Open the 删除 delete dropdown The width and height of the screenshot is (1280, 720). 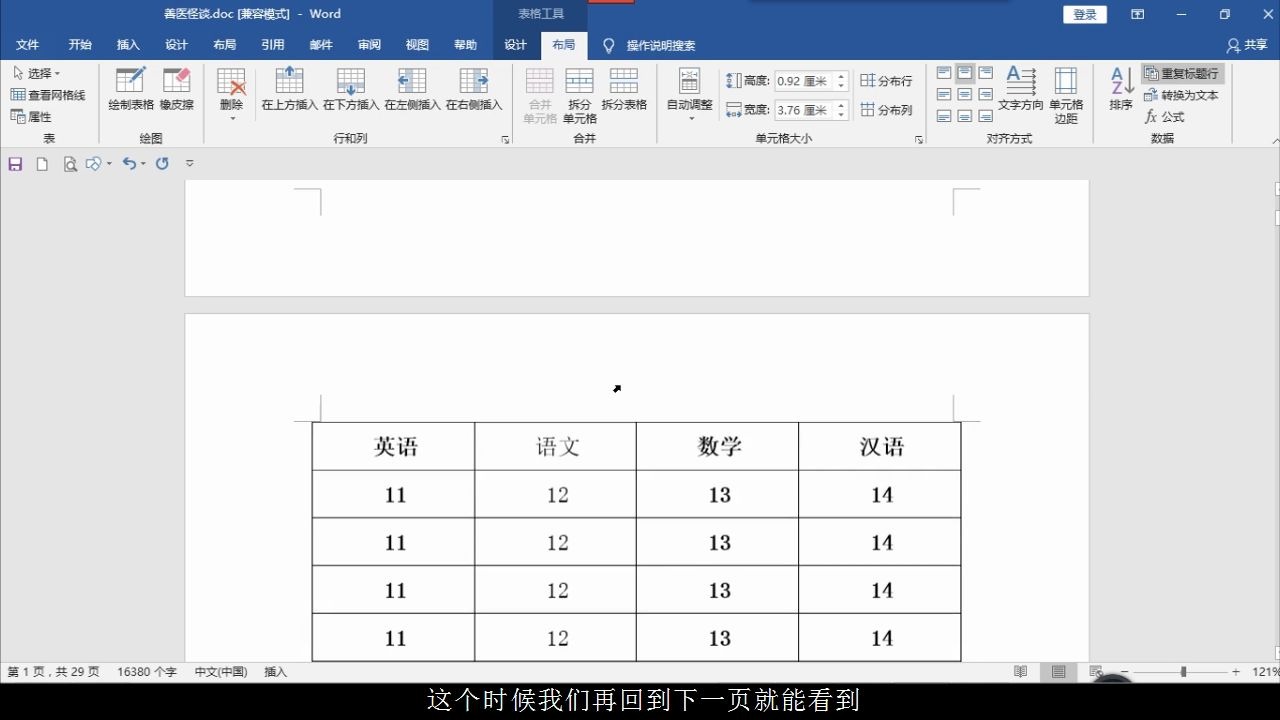(231, 95)
